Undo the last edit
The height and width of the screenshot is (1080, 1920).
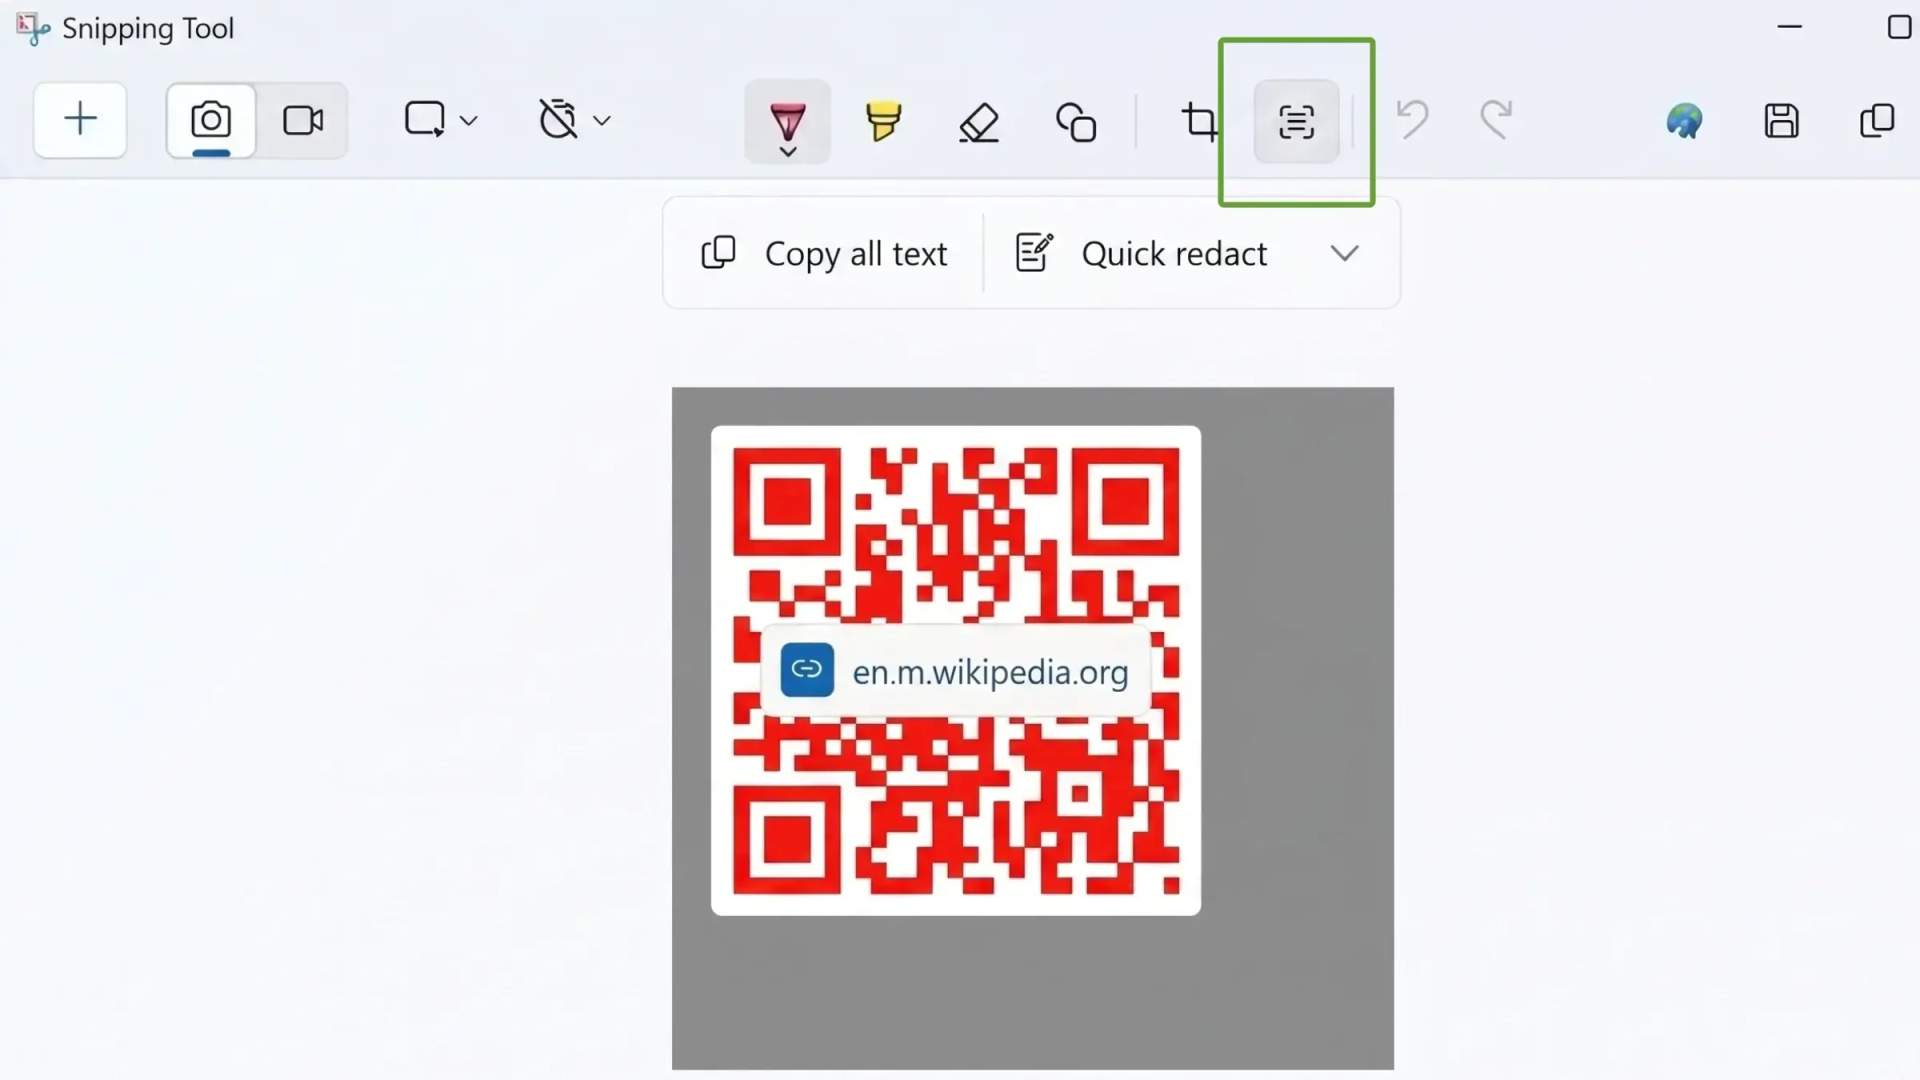pyautogui.click(x=1412, y=120)
